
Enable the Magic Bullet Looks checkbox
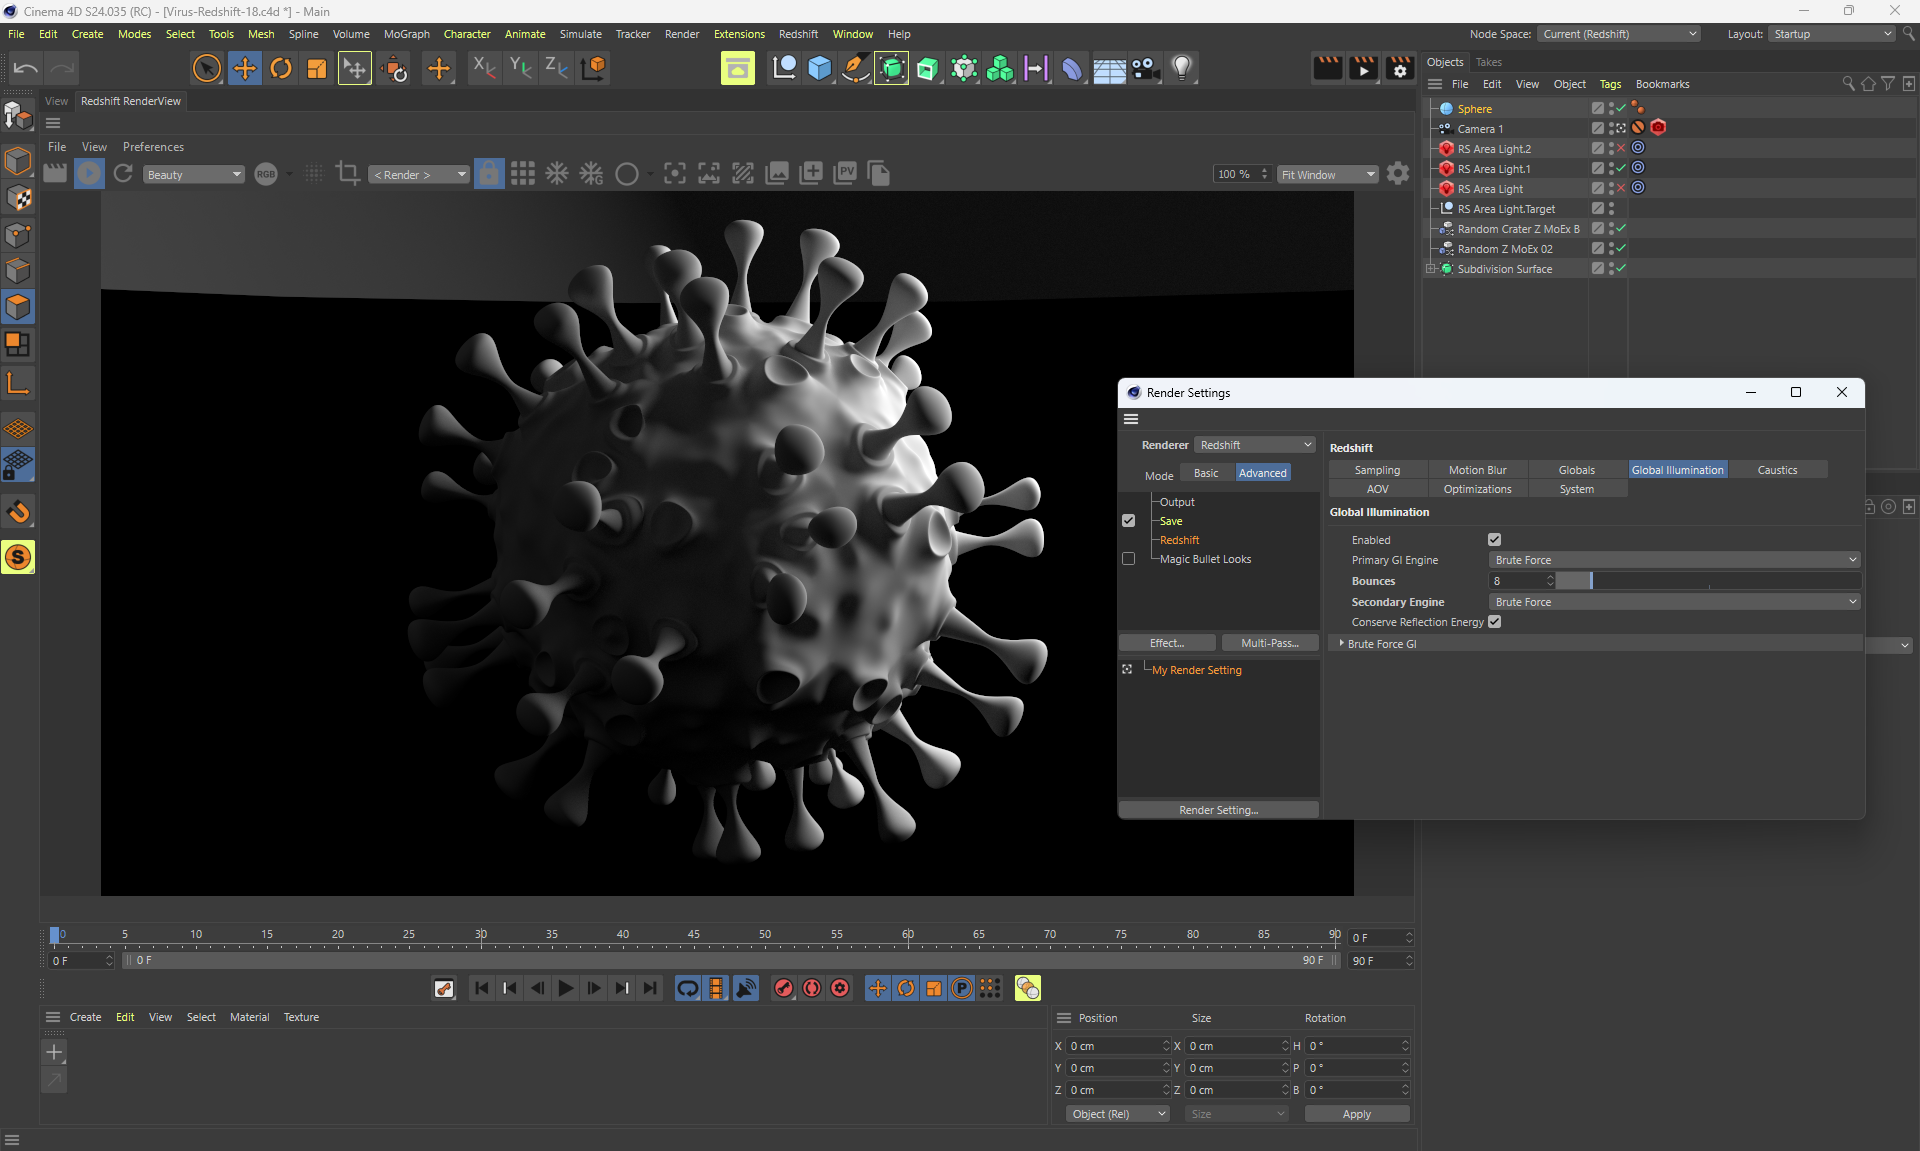click(1129, 559)
